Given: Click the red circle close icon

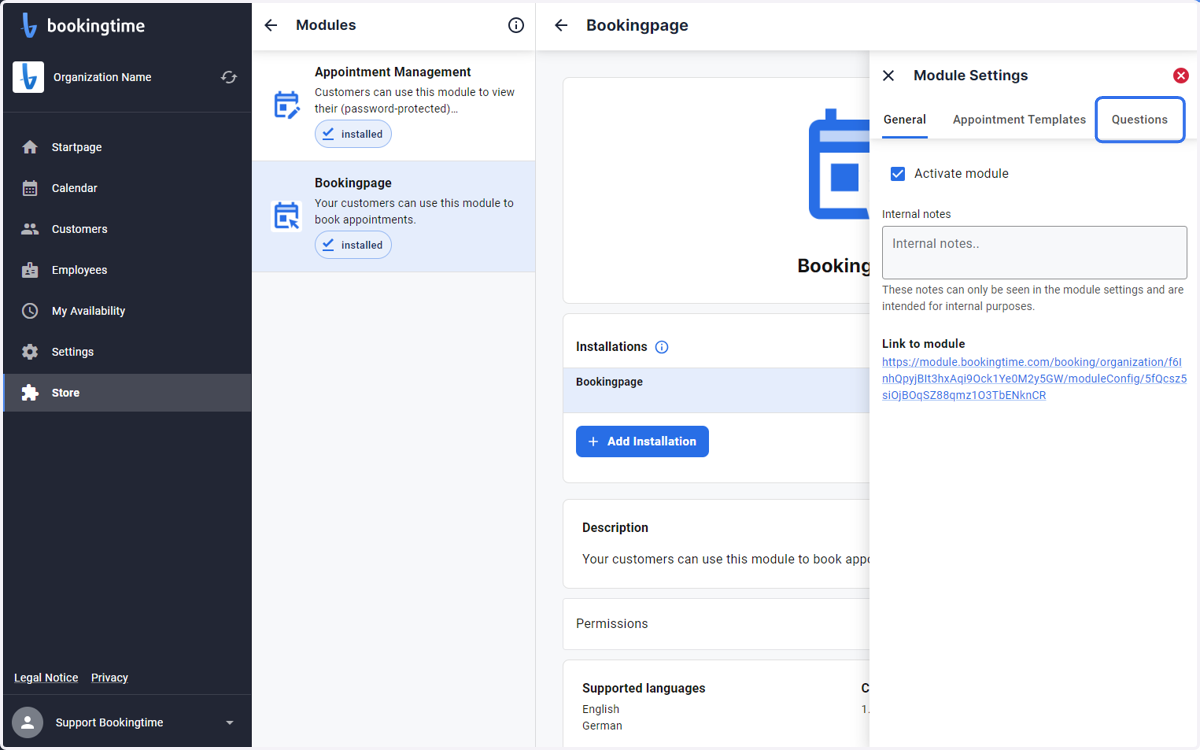Looking at the screenshot, I should click(1181, 75).
